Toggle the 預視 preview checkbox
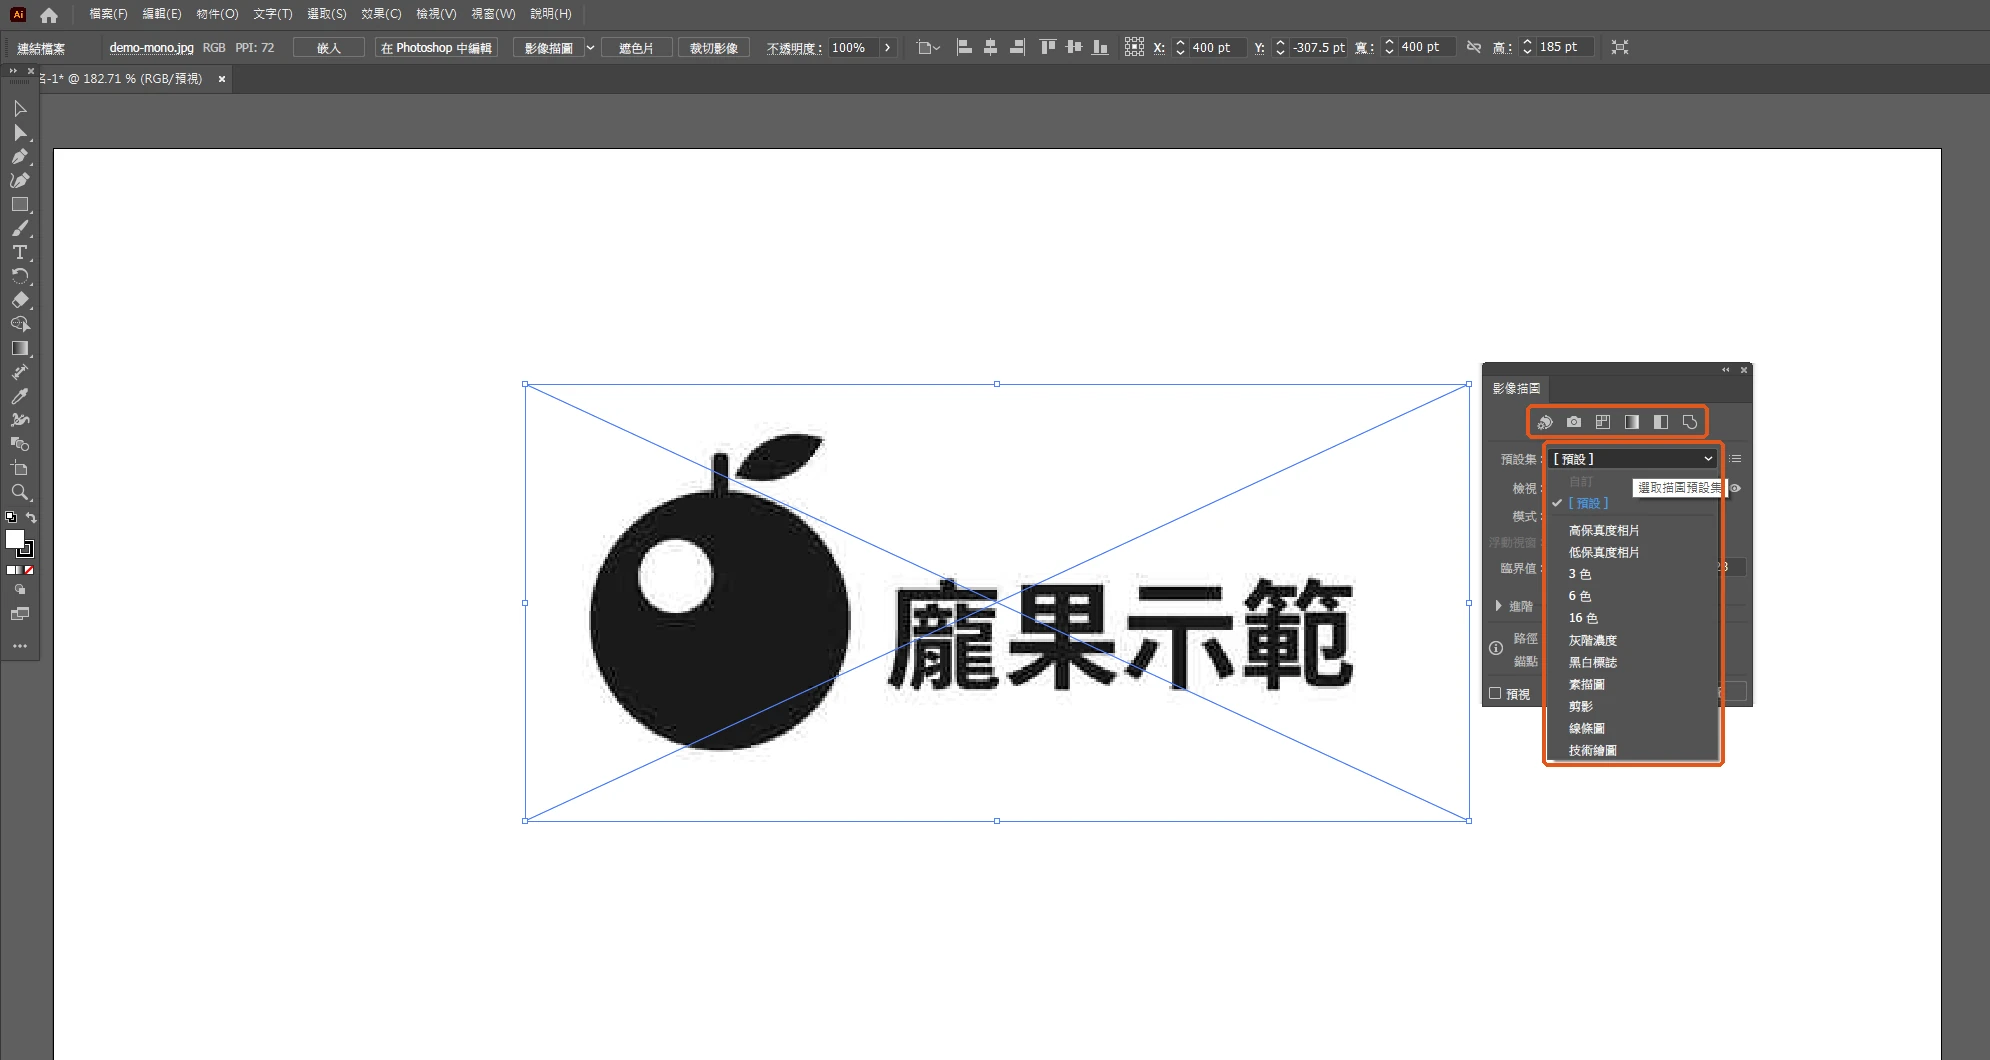The width and height of the screenshot is (1990, 1060). 1495,693
